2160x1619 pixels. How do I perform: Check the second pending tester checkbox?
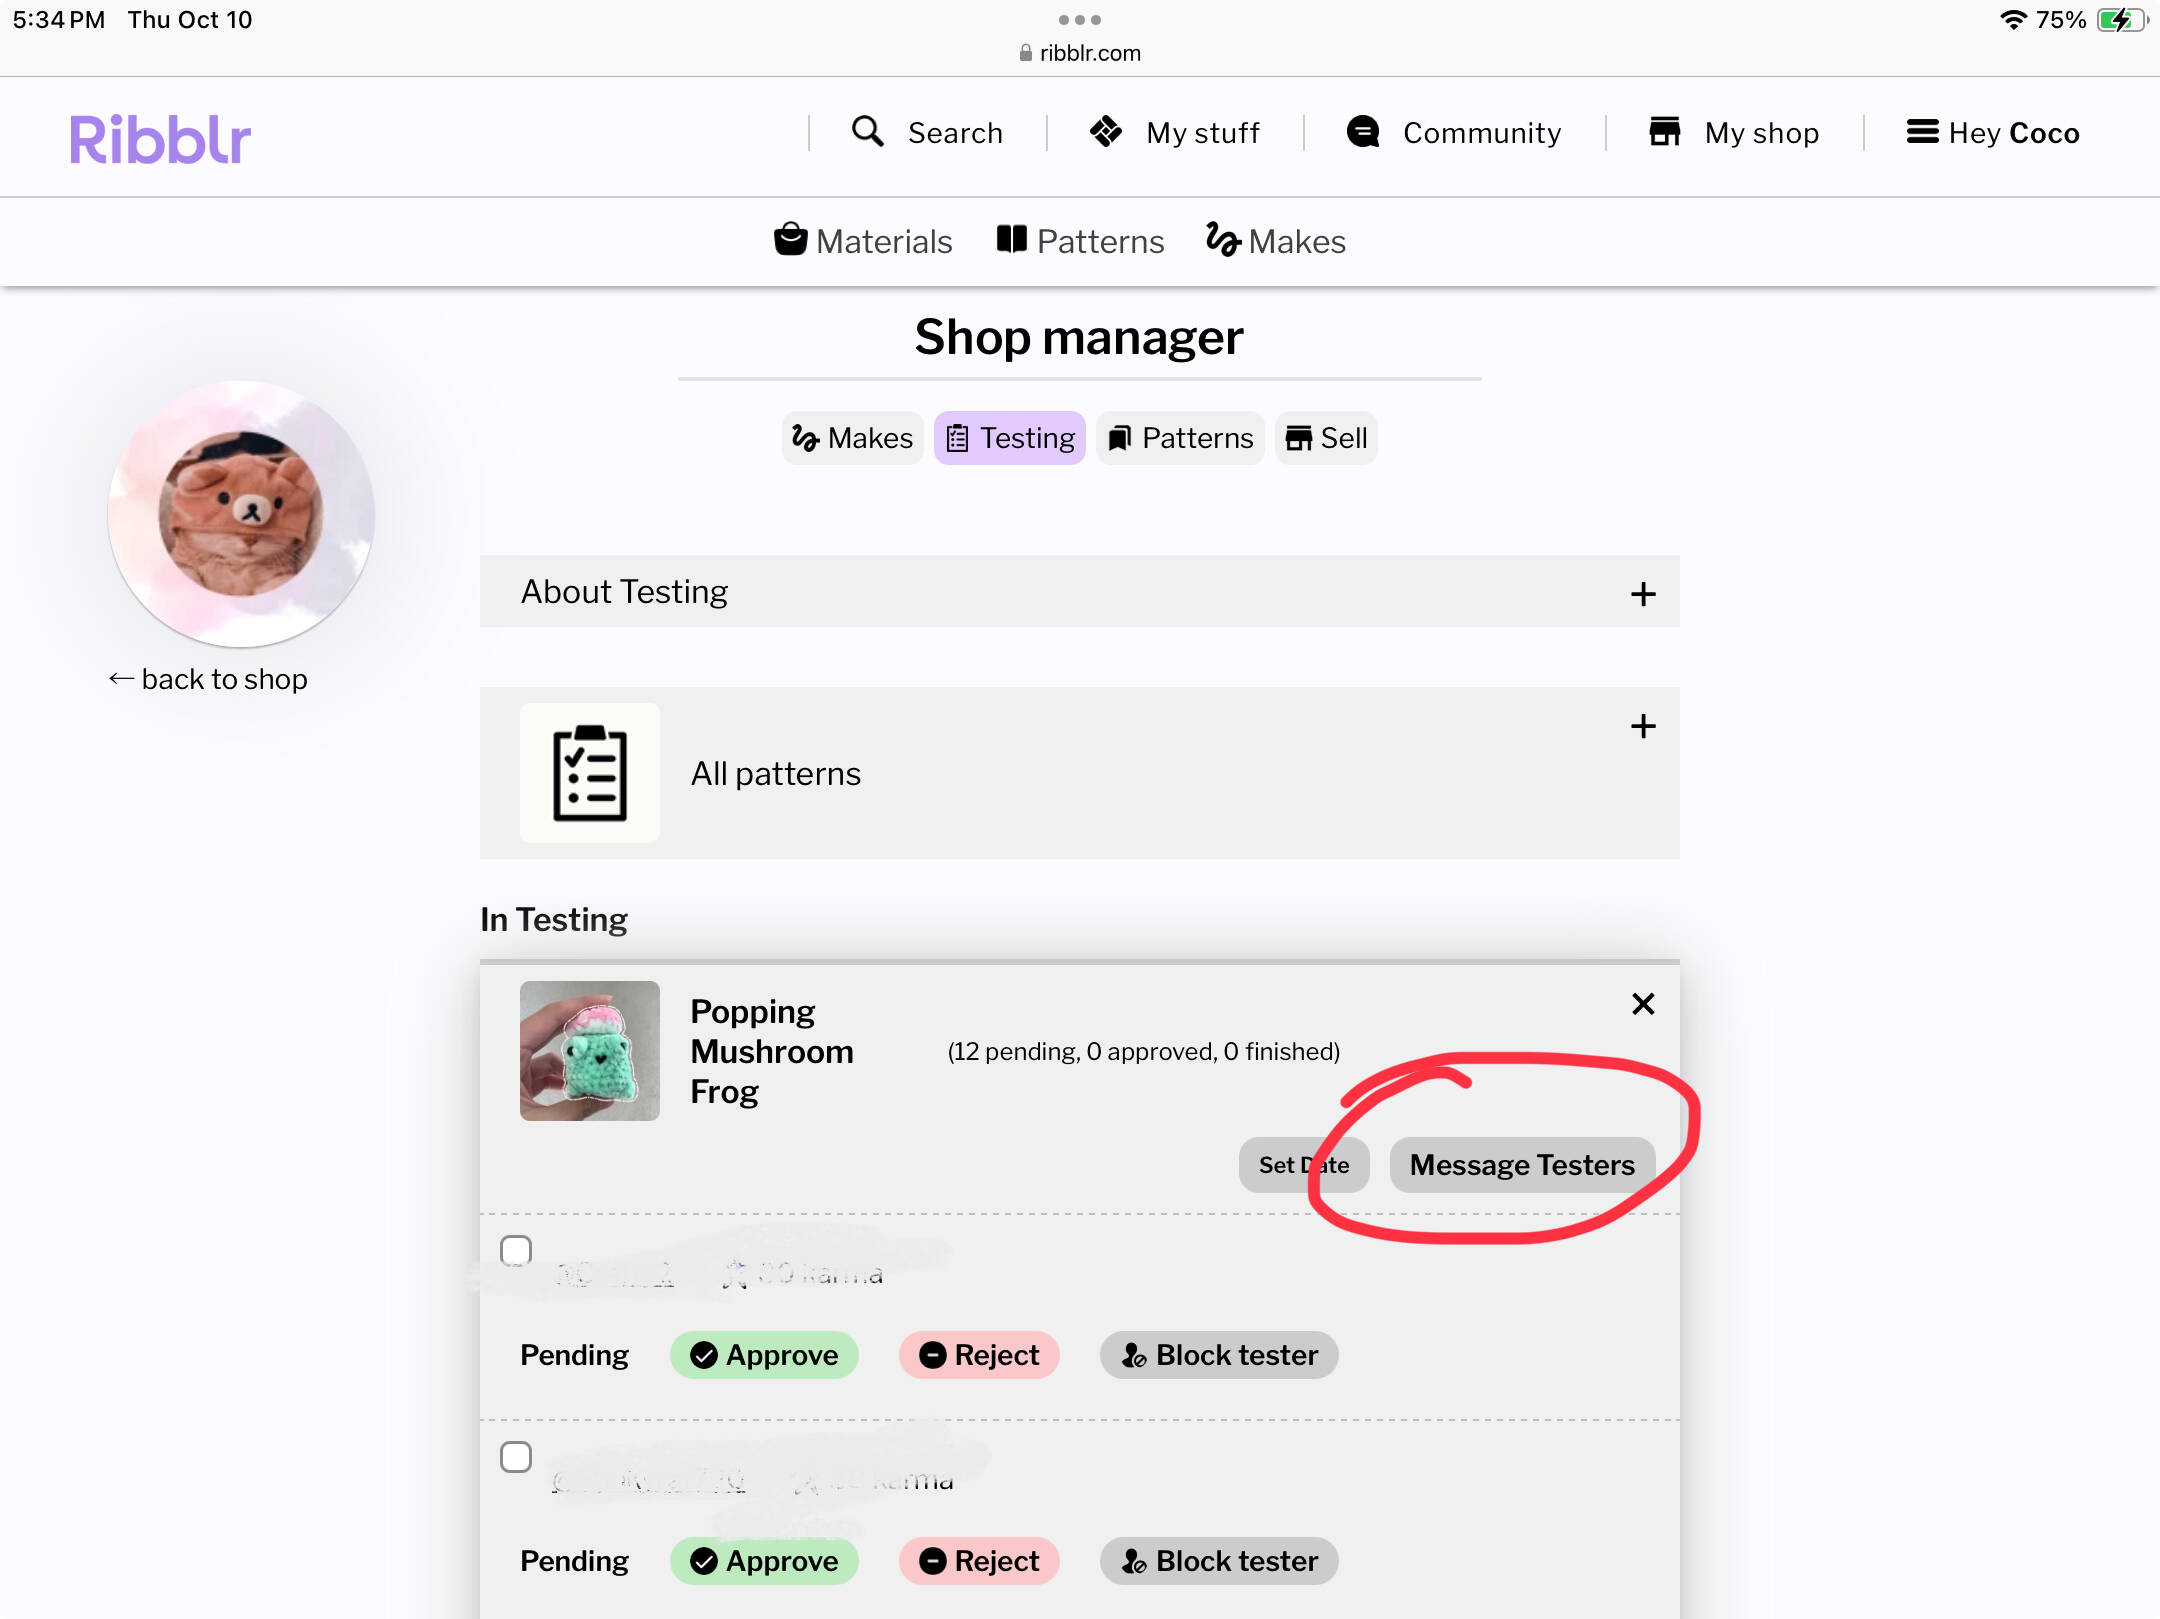(x=516, y=1456)
